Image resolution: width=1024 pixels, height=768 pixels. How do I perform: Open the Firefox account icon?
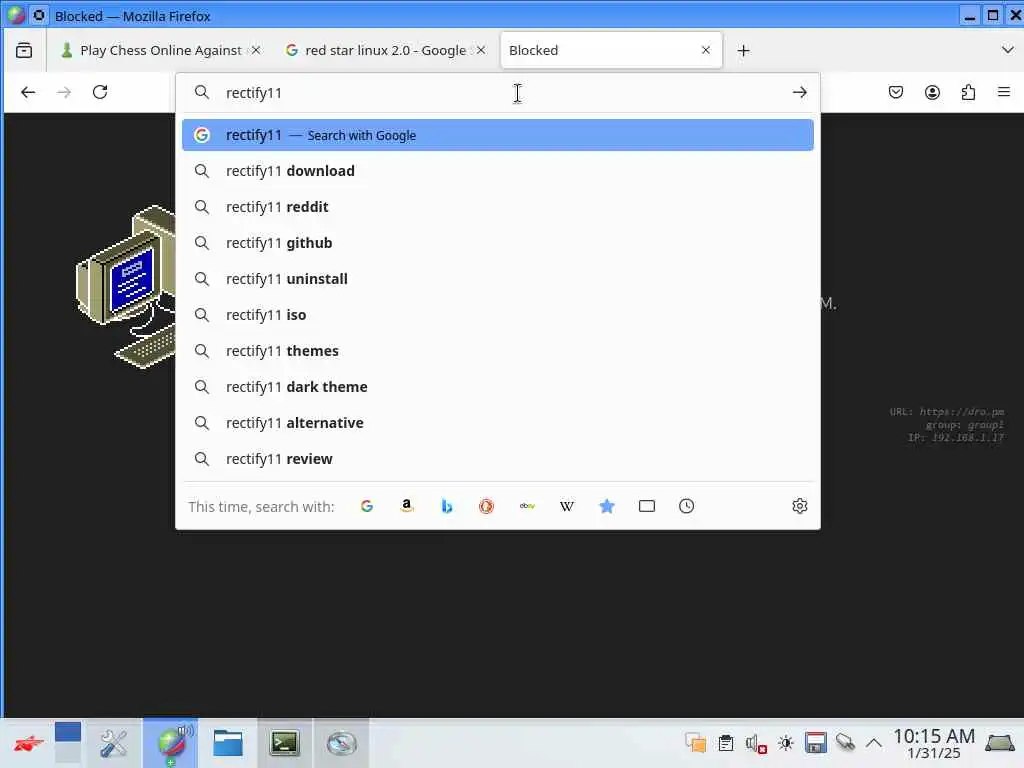tap(933, 93)
